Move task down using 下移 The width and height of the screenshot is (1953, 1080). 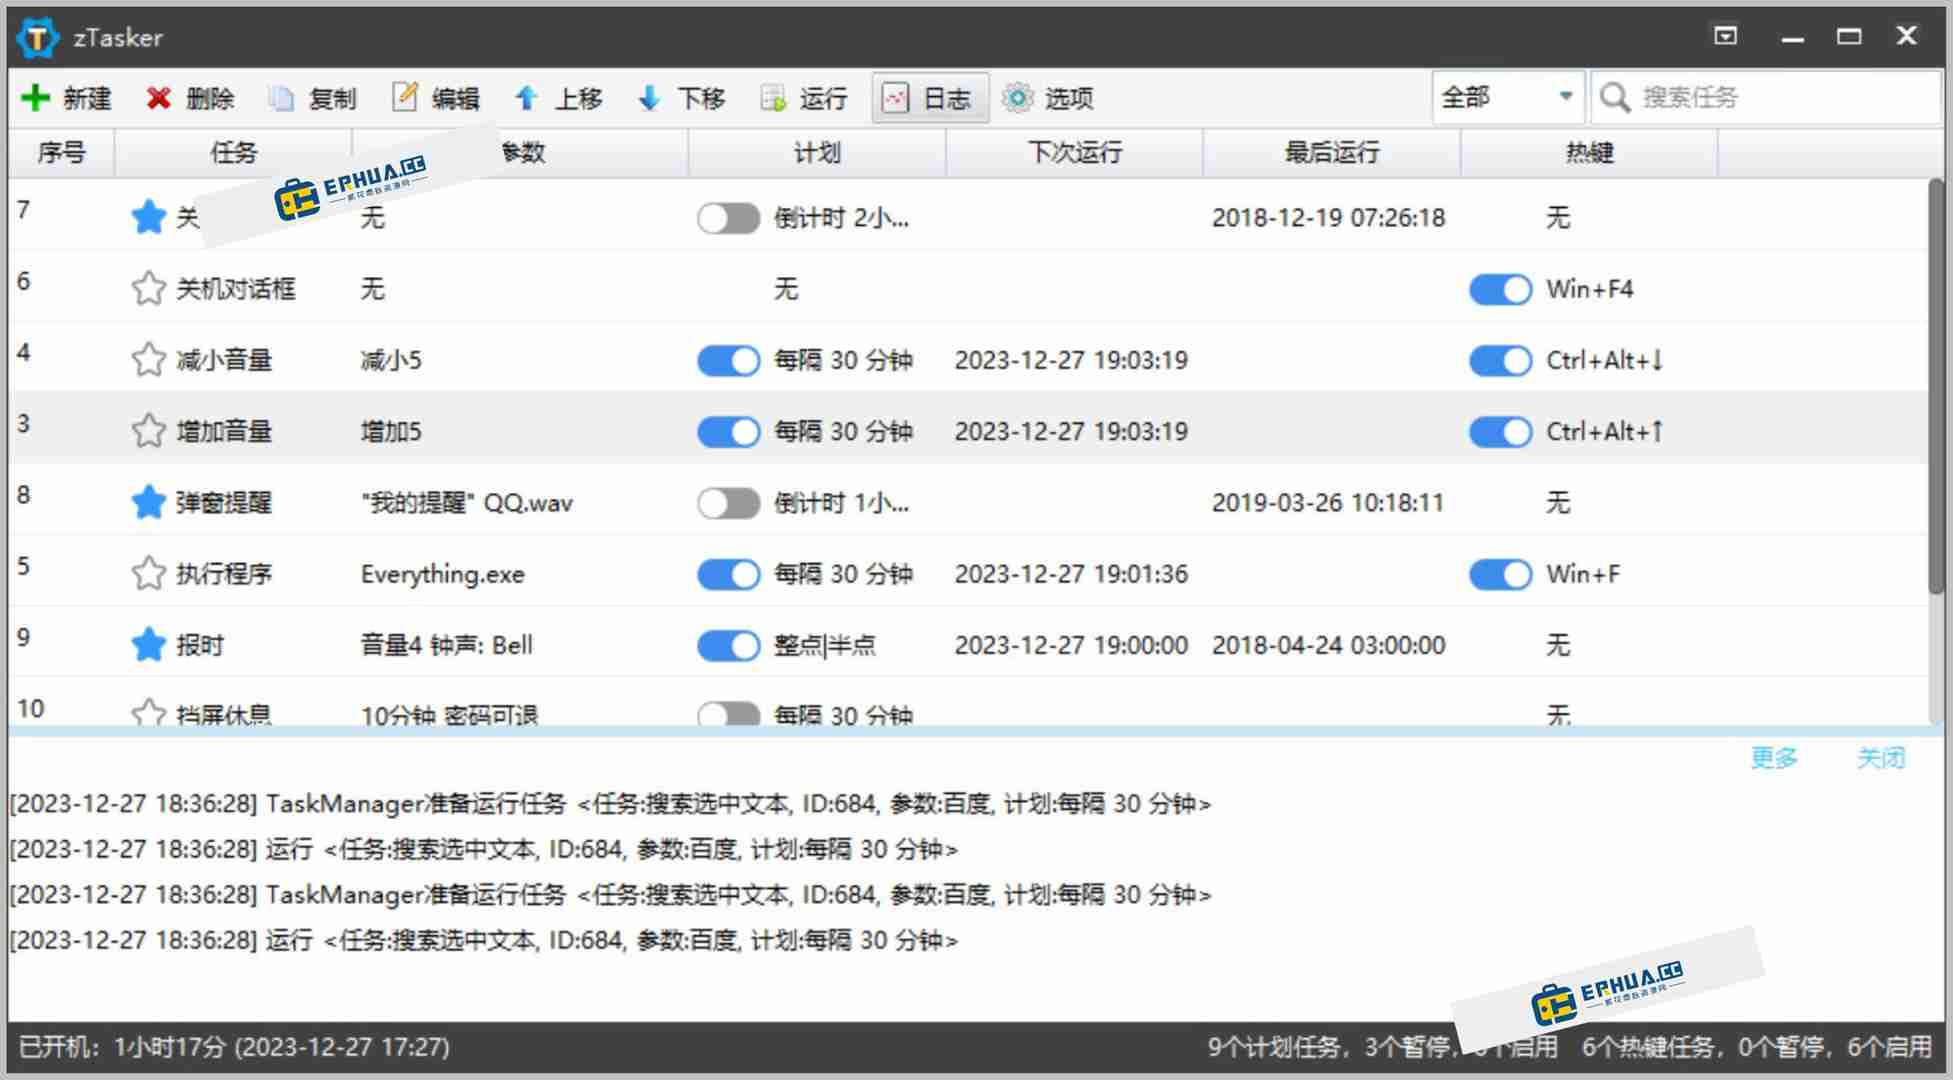681,97
